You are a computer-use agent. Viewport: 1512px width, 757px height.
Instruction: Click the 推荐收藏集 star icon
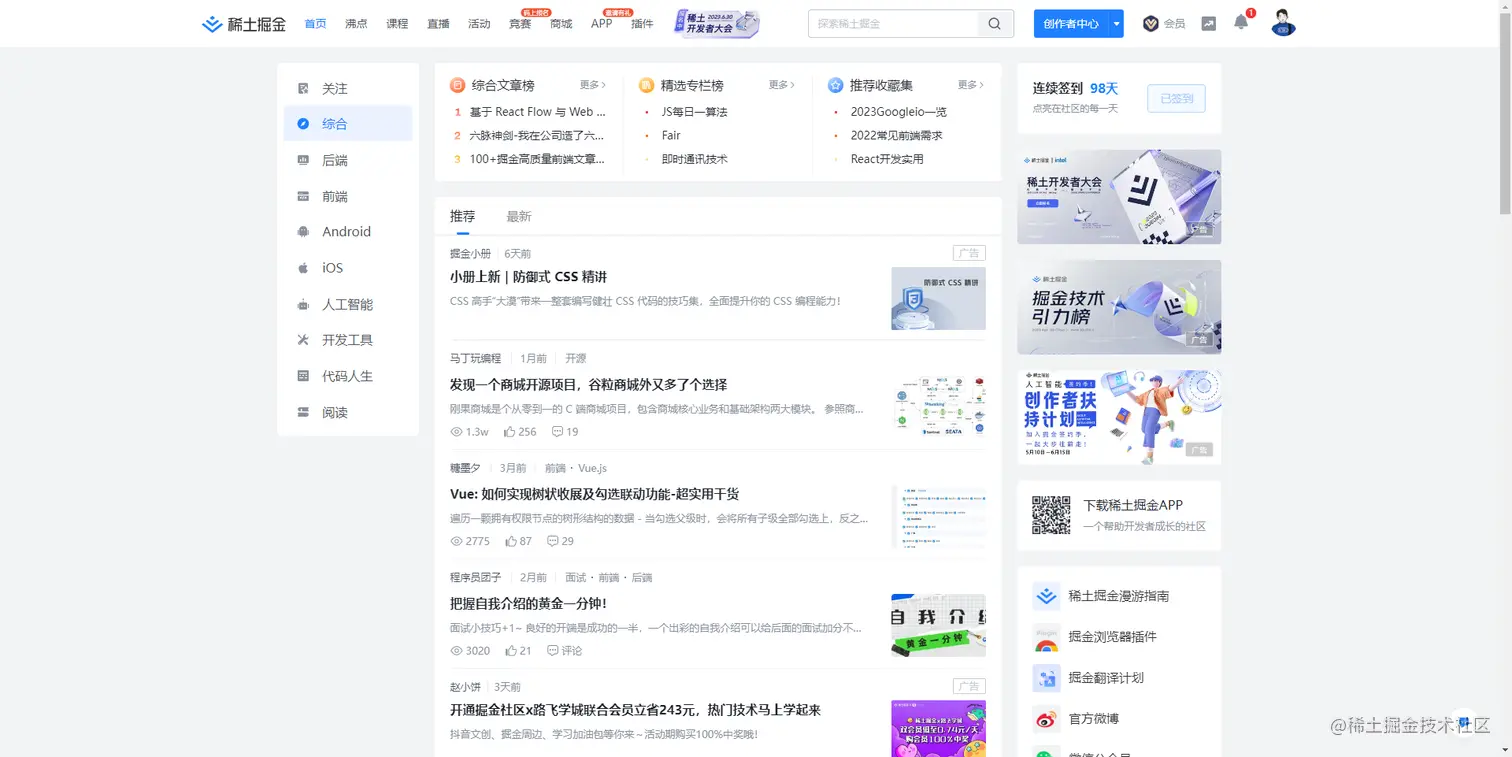[835, 85]
